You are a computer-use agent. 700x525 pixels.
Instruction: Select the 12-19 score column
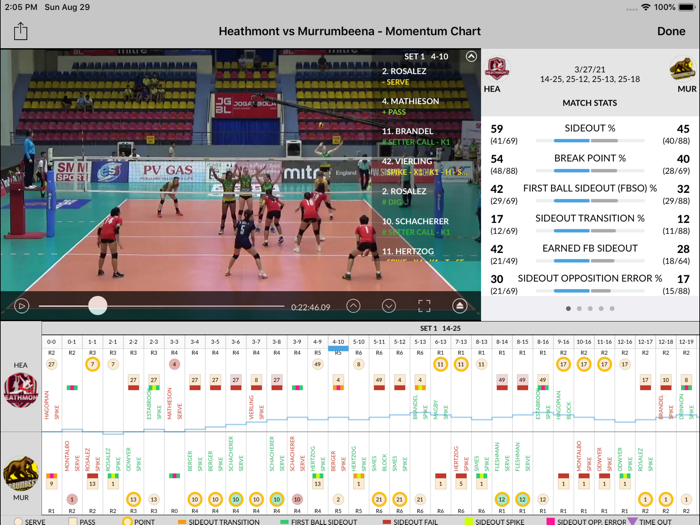point(686,342)
